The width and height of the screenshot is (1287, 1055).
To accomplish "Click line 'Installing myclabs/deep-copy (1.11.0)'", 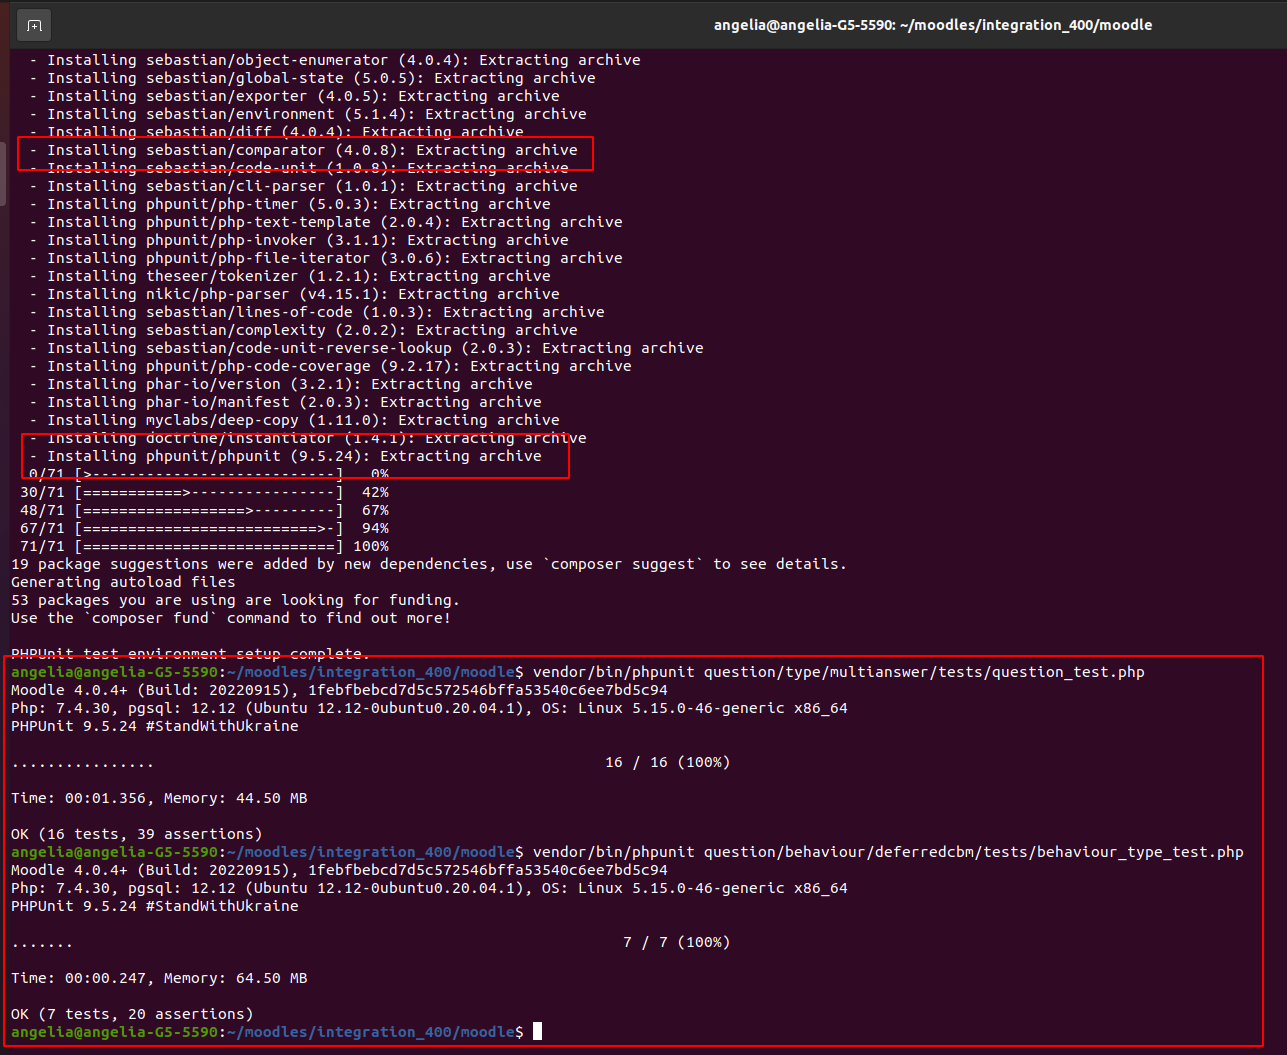I will pyautogui.click(x=294, y=420).
